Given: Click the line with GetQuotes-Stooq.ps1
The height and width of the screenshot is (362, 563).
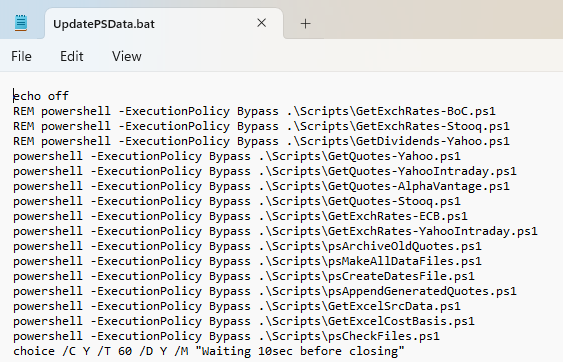Looking at the screenshot, I should coord(237,201).
